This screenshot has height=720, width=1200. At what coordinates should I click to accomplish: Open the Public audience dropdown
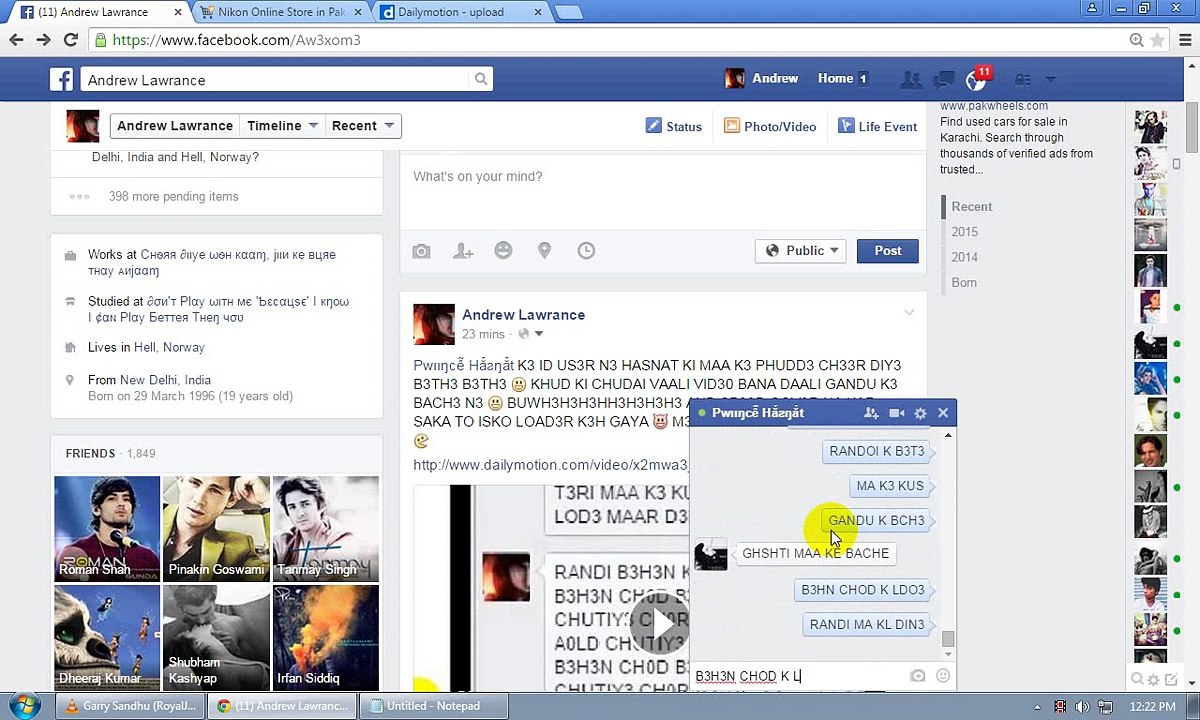tap(802, 251)
